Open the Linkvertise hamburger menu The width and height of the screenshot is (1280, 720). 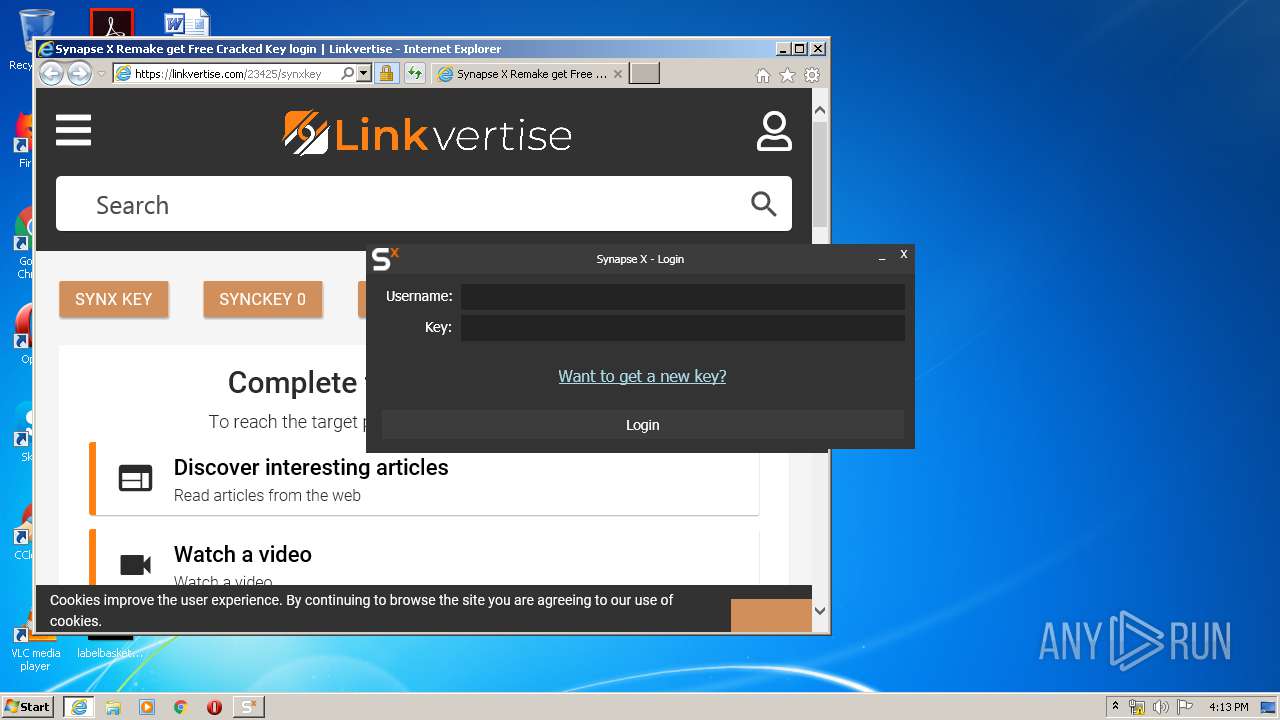point(74,130)
